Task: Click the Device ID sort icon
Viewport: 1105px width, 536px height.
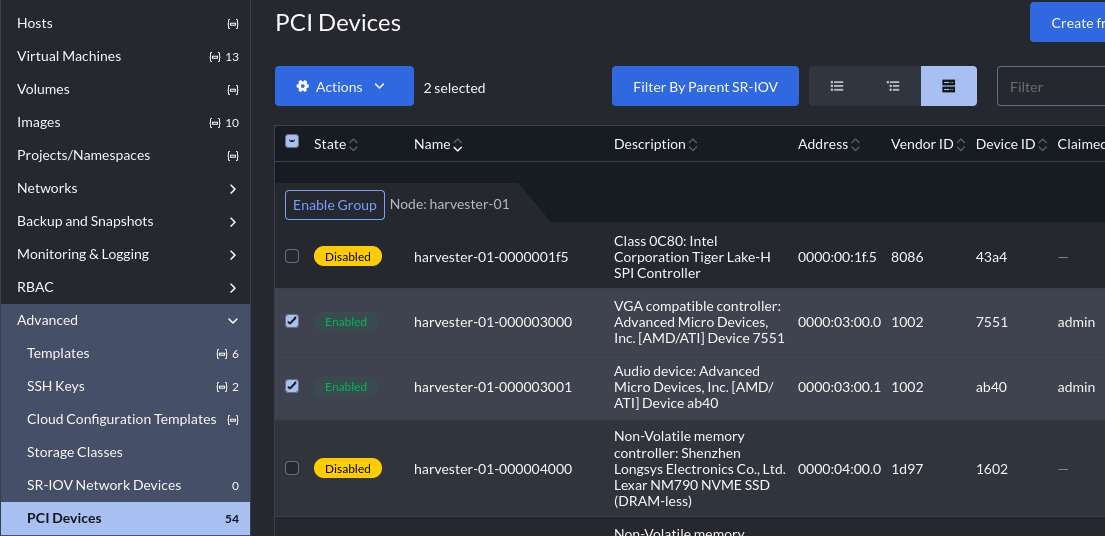Action: tap(1043, 145)
